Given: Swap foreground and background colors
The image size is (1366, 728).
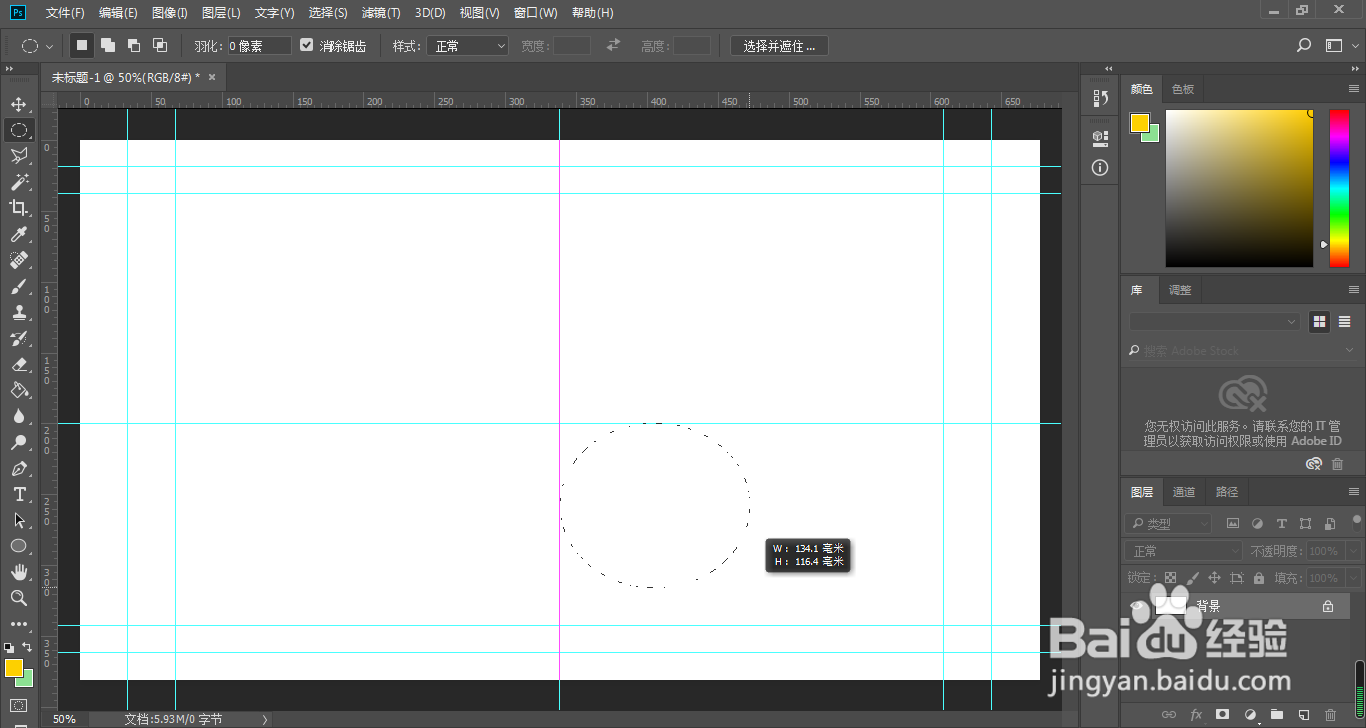Looking at the screenshot, I should (28, 647).
